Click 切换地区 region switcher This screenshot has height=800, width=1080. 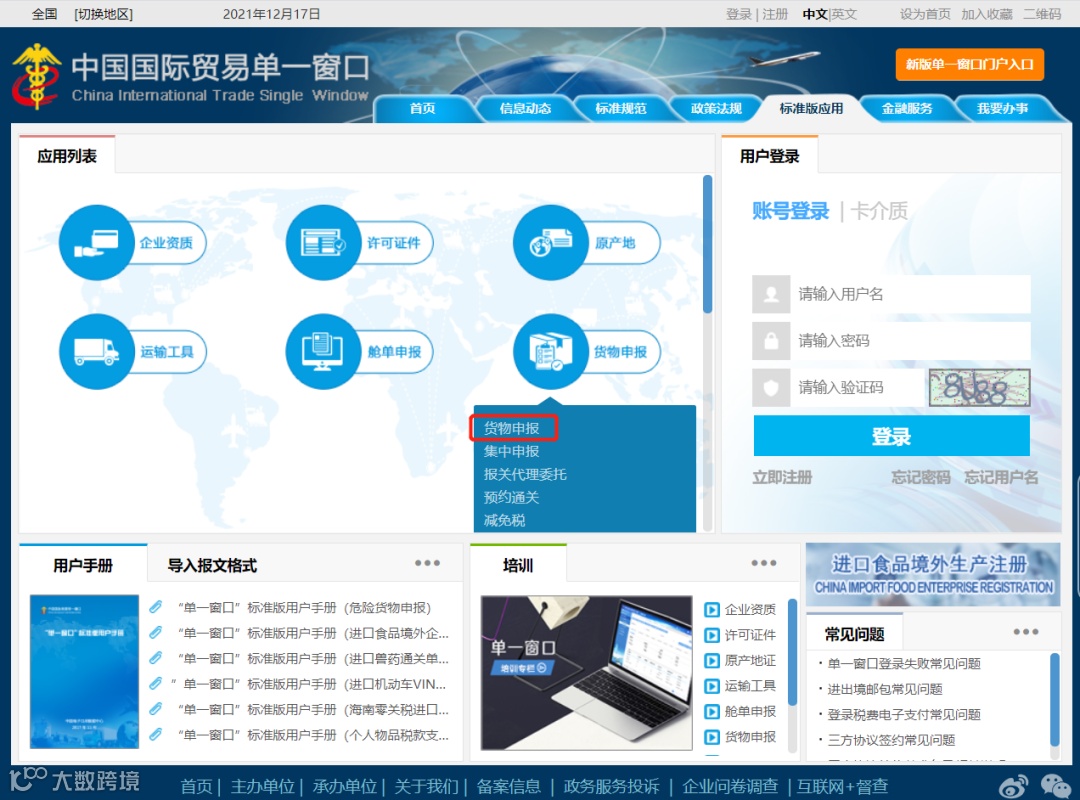(103, 14)
